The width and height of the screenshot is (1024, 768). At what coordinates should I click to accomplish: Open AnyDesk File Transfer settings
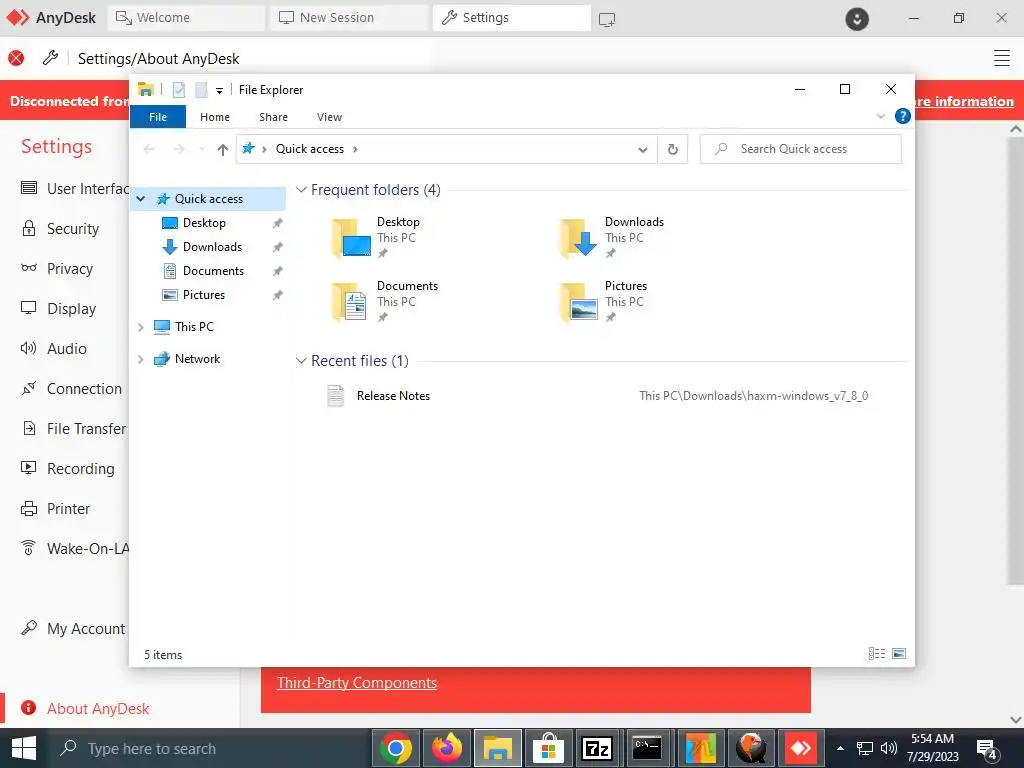pos(73,428)
